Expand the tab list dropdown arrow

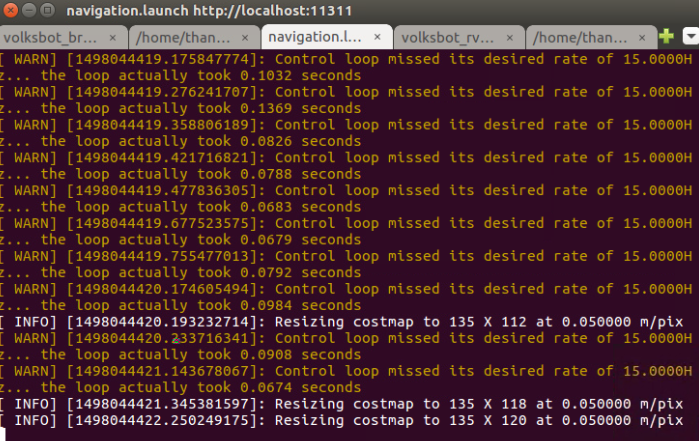click(689, 37)
